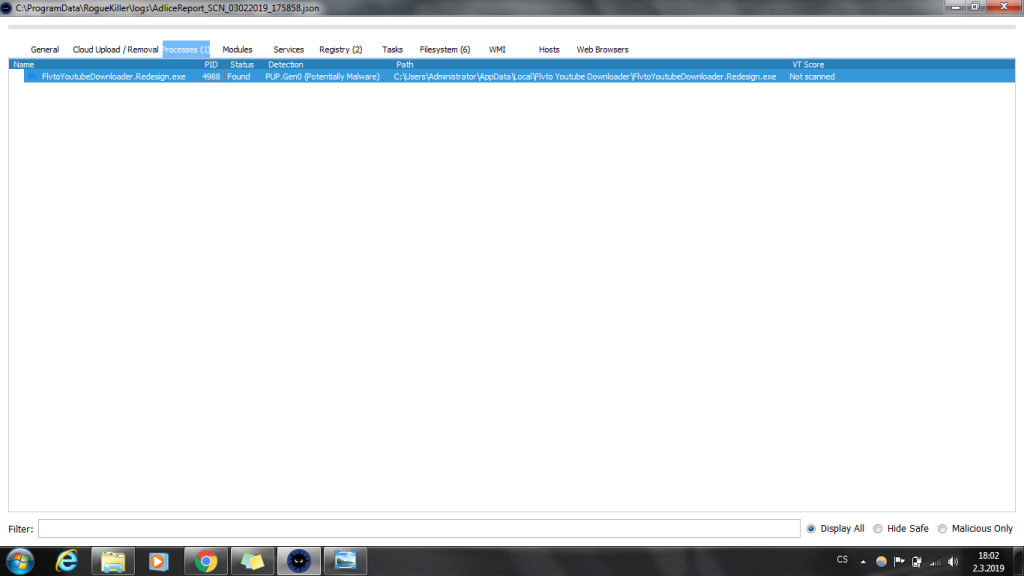The image size is (1024, 576).
Task: Switch to the Services tab
Action: (289, 50)
